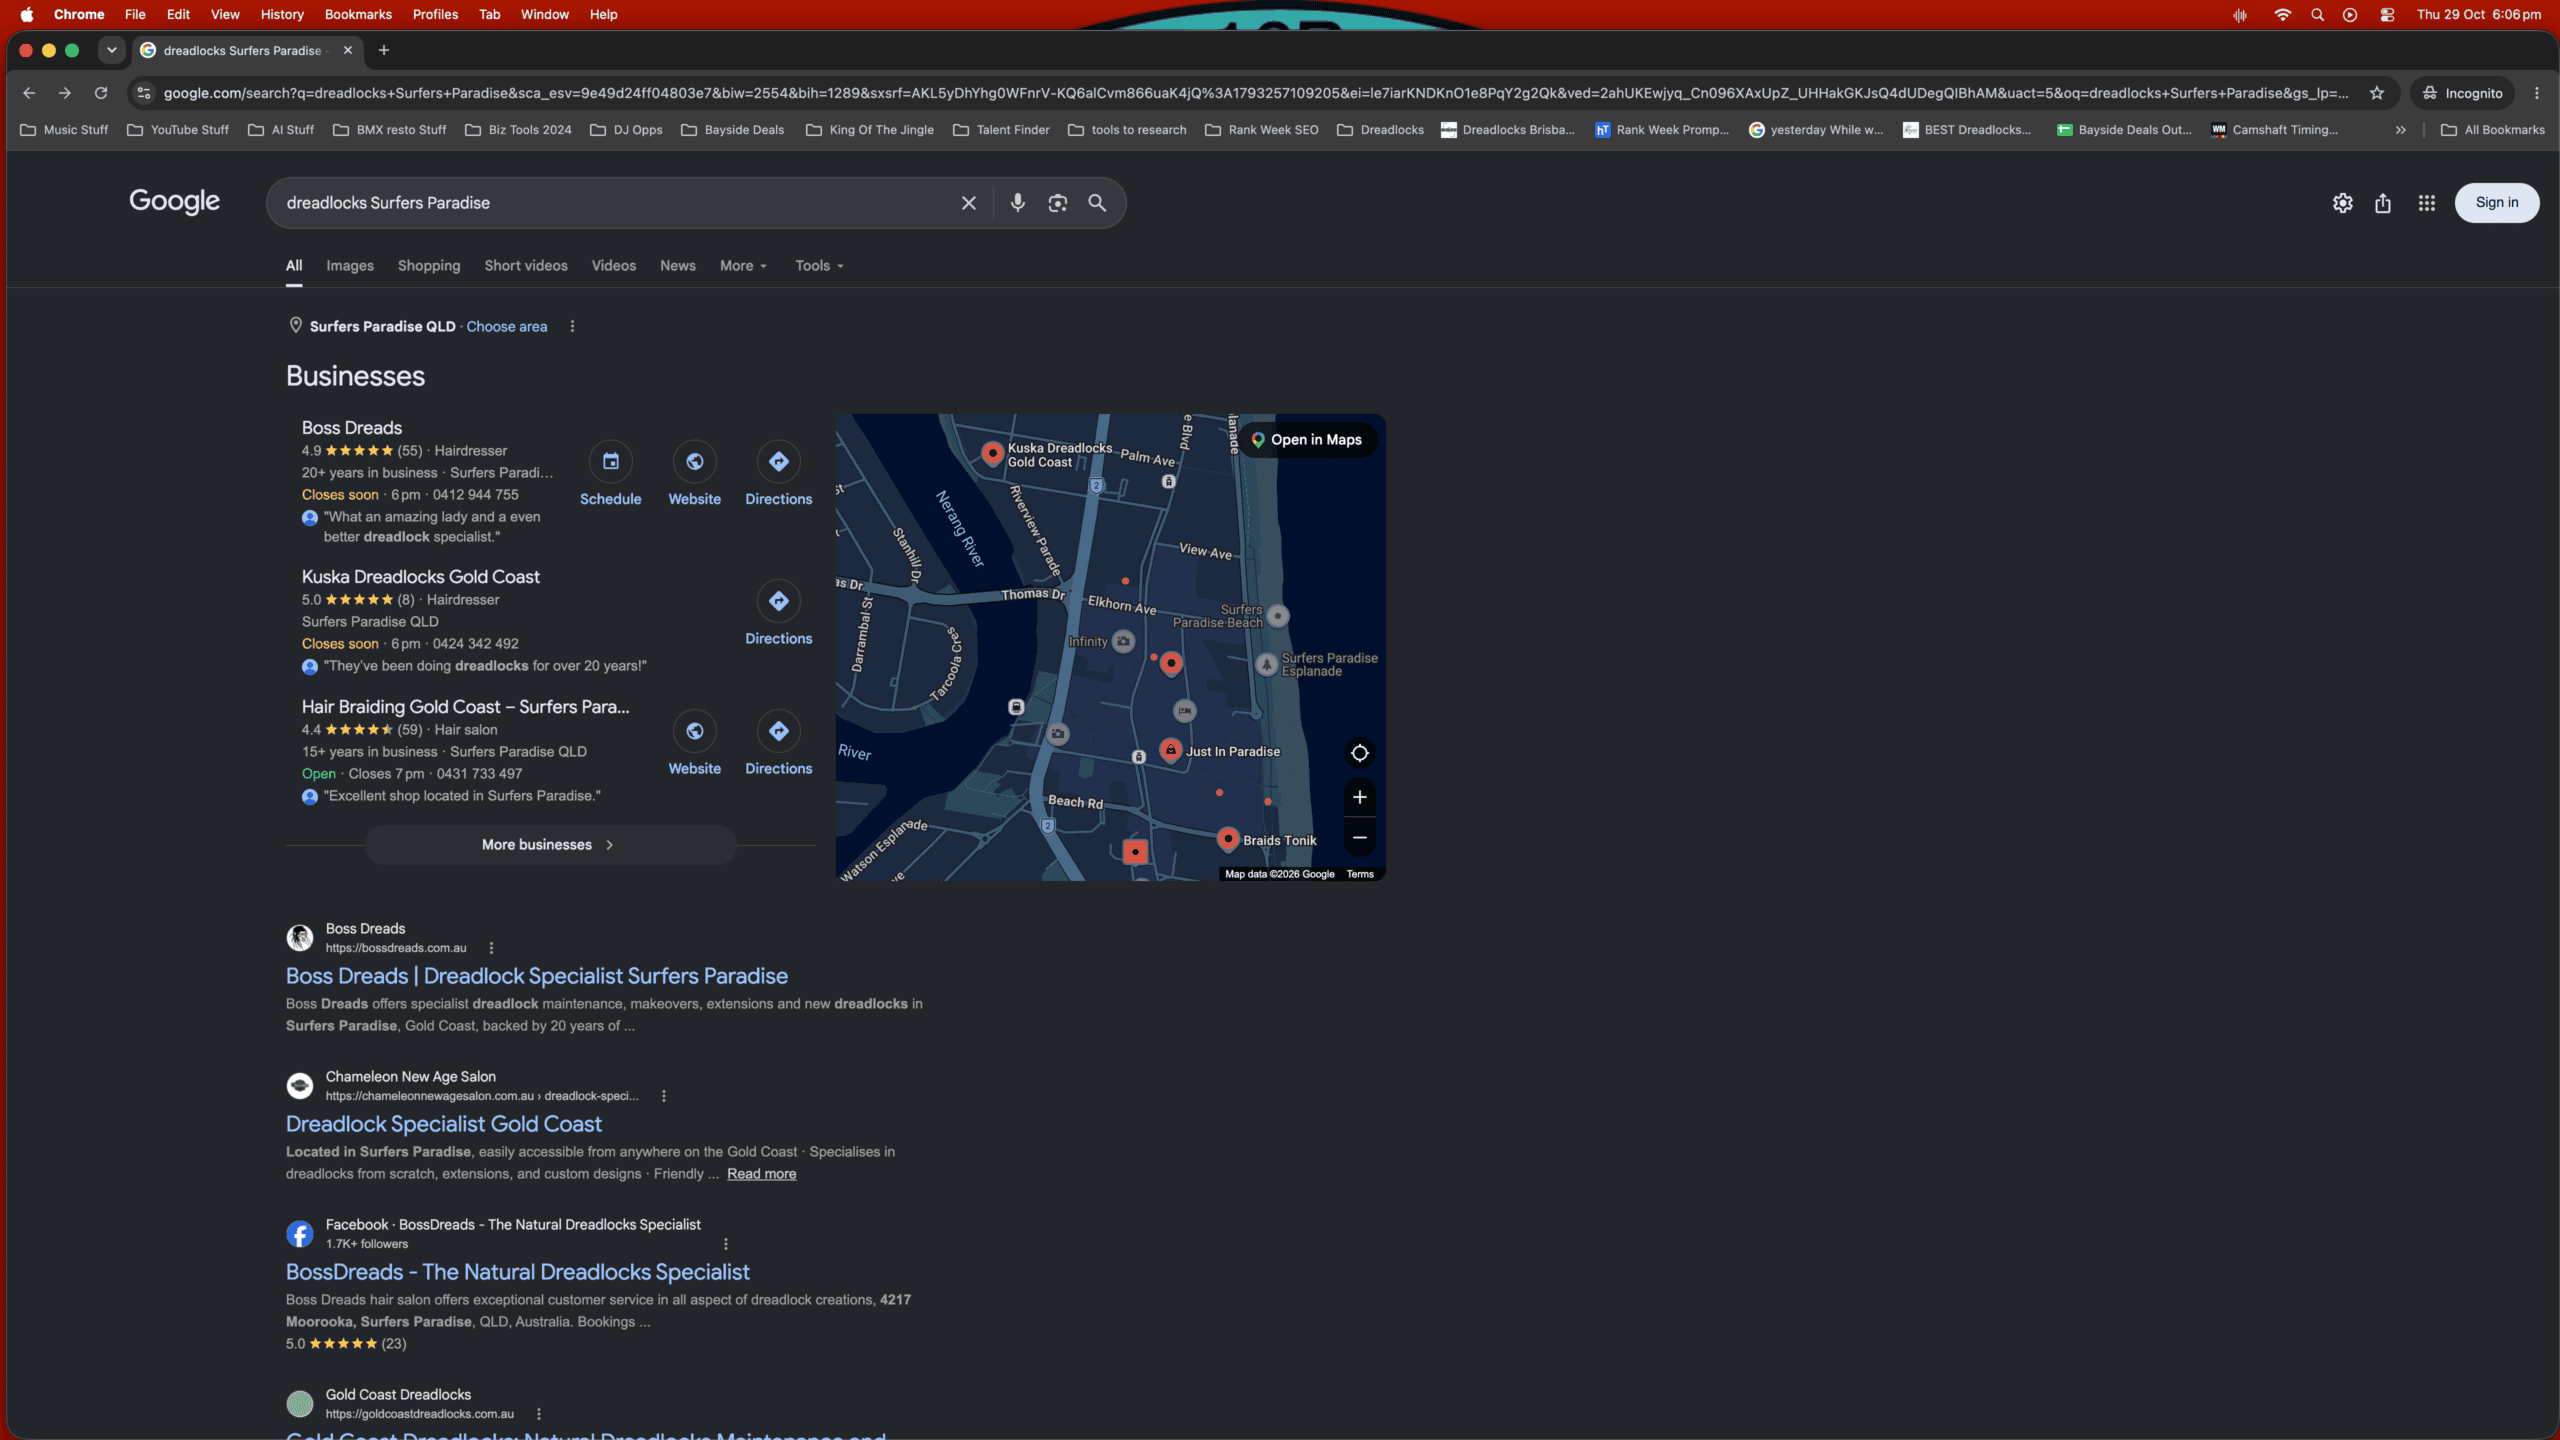Screen dimensions: 2560x1440
Task: Get Directions to Hair Braiding Gold Coast
Action: coord(778,731)
